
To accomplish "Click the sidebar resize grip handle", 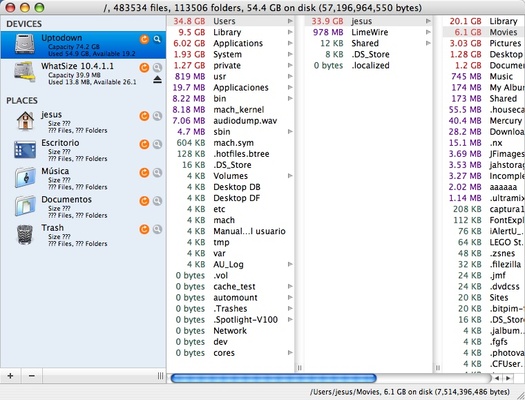I will tap(160, 376).
